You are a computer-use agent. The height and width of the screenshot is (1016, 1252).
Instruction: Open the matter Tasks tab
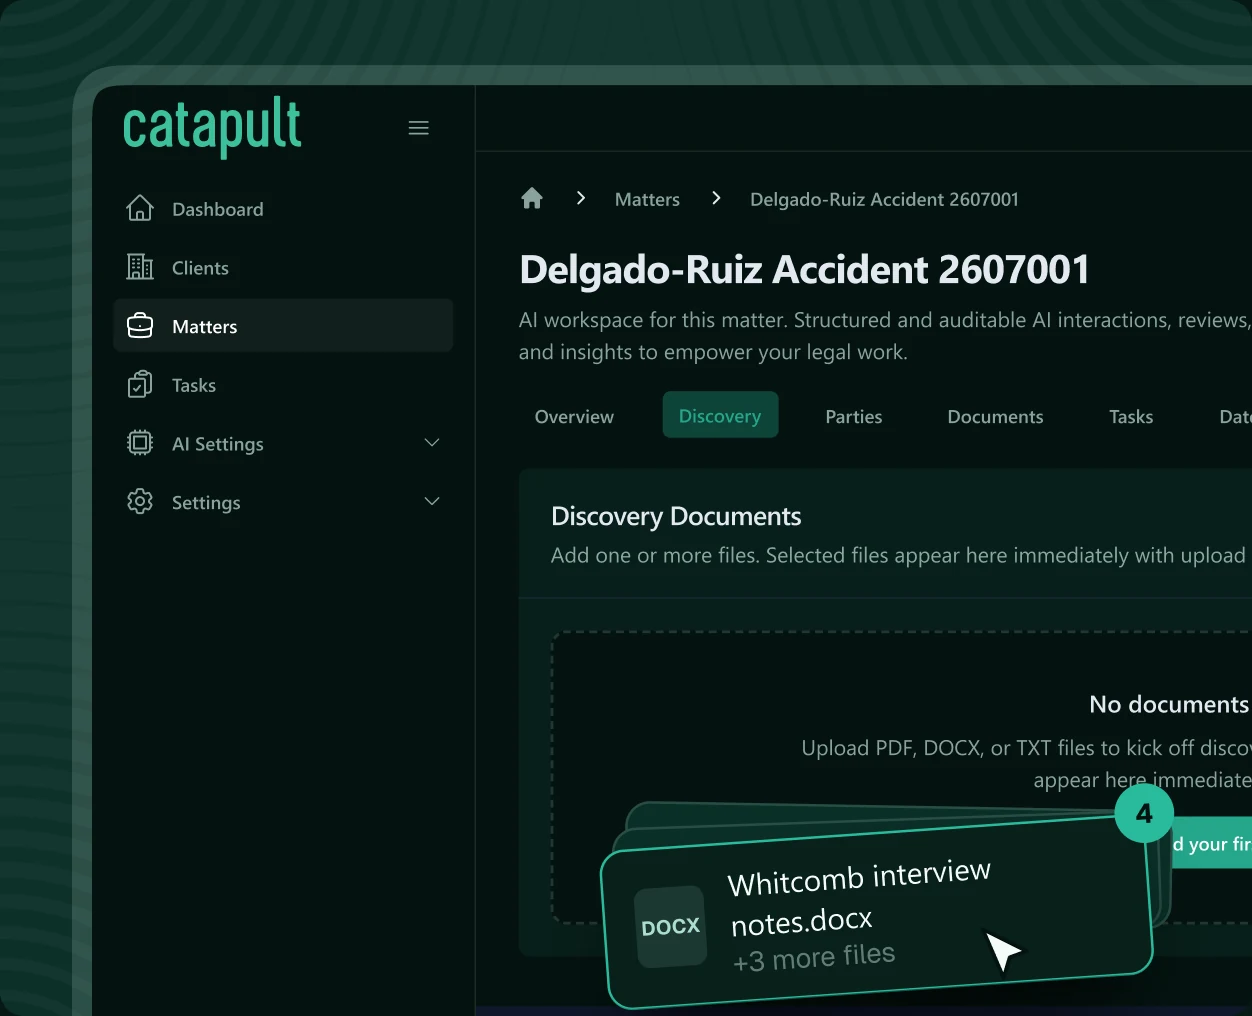coord(1131,416)
